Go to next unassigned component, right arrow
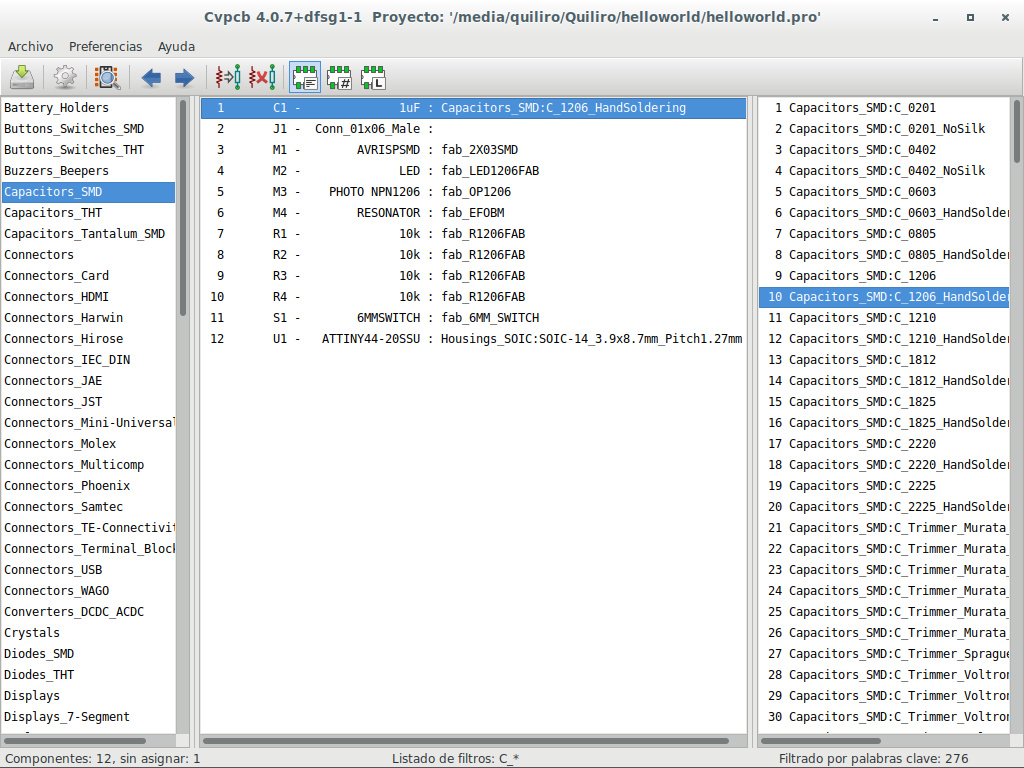The height and width of the screenshot is (768, 1024). click(184, 78)
